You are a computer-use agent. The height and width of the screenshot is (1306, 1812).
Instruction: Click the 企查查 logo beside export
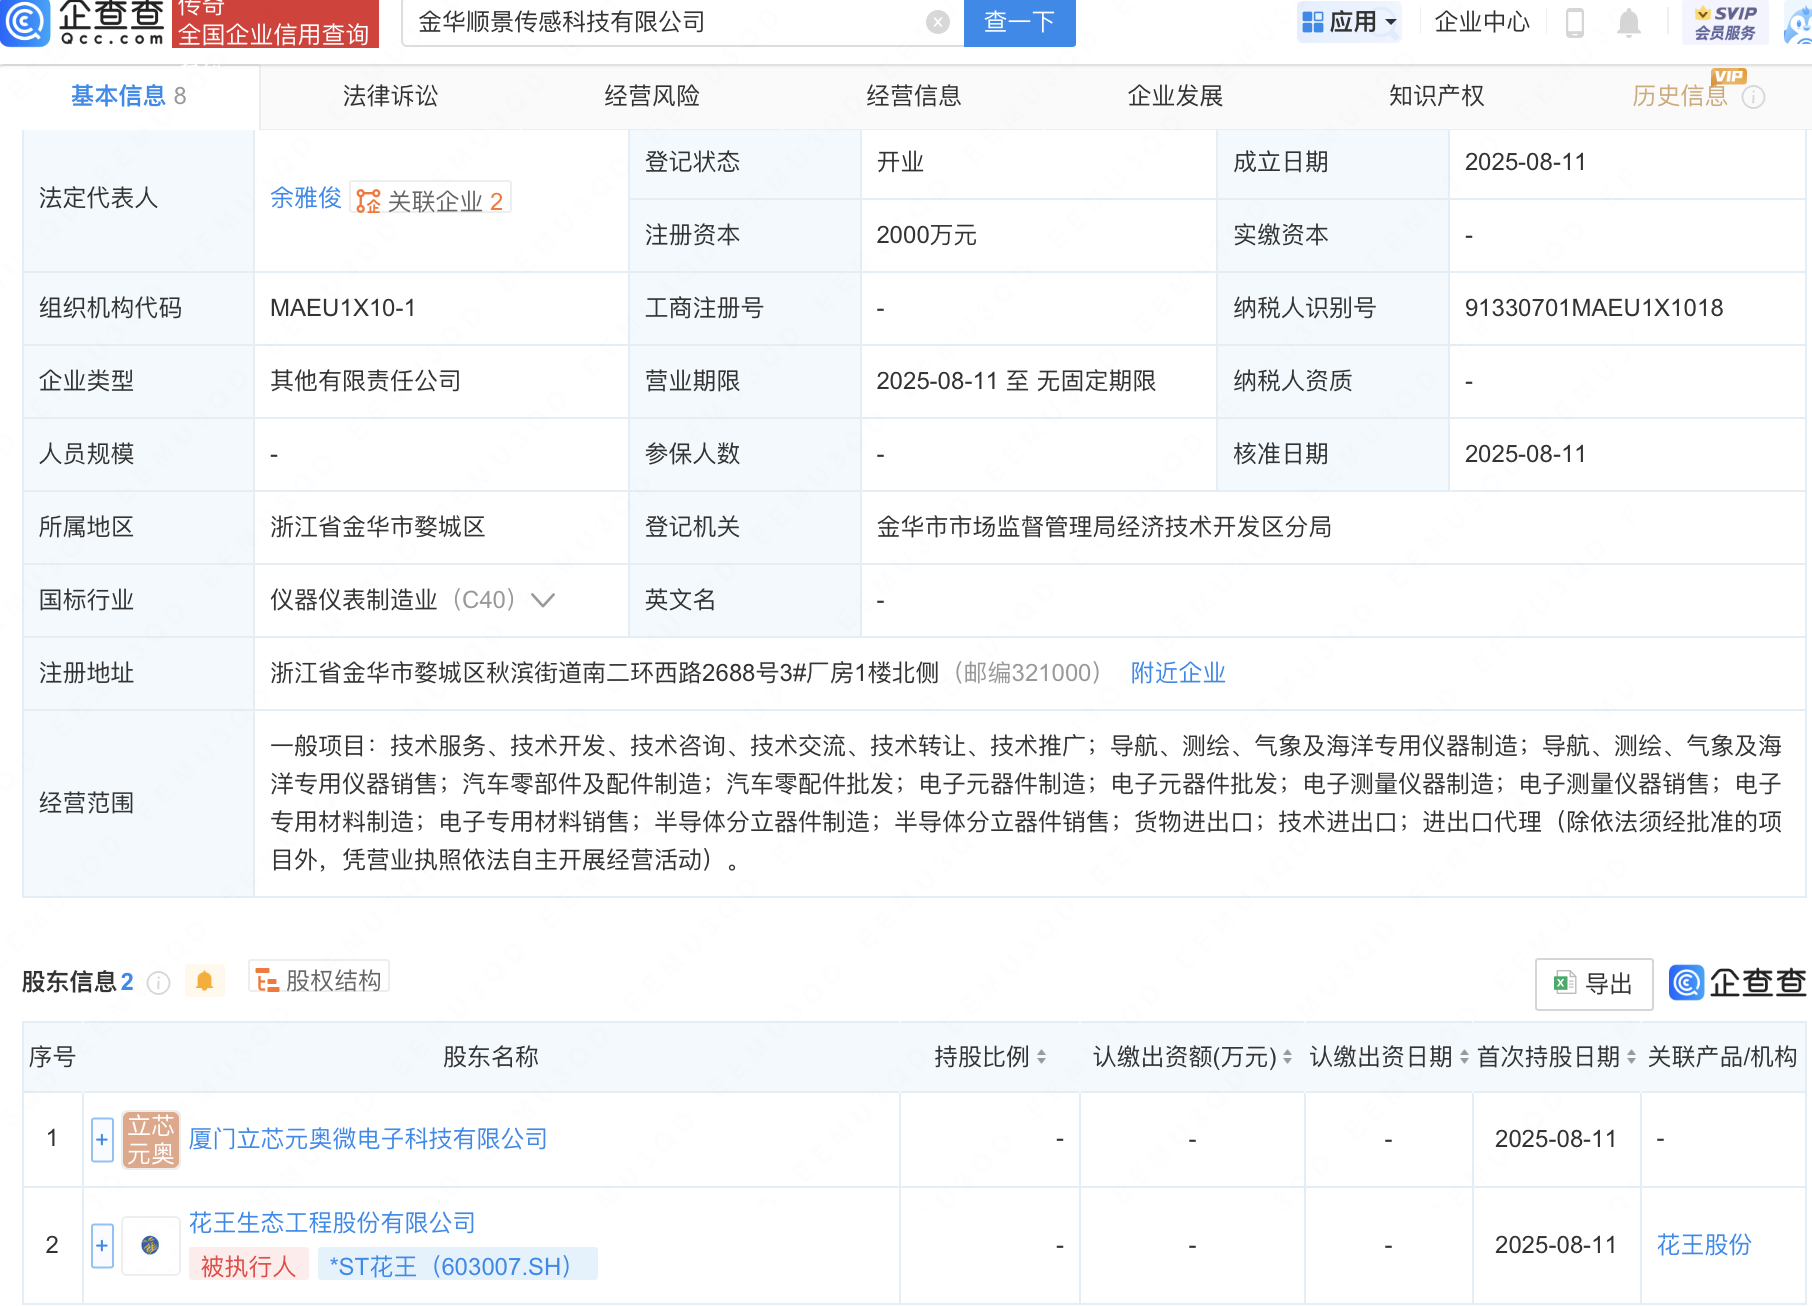coord(1737,983)
